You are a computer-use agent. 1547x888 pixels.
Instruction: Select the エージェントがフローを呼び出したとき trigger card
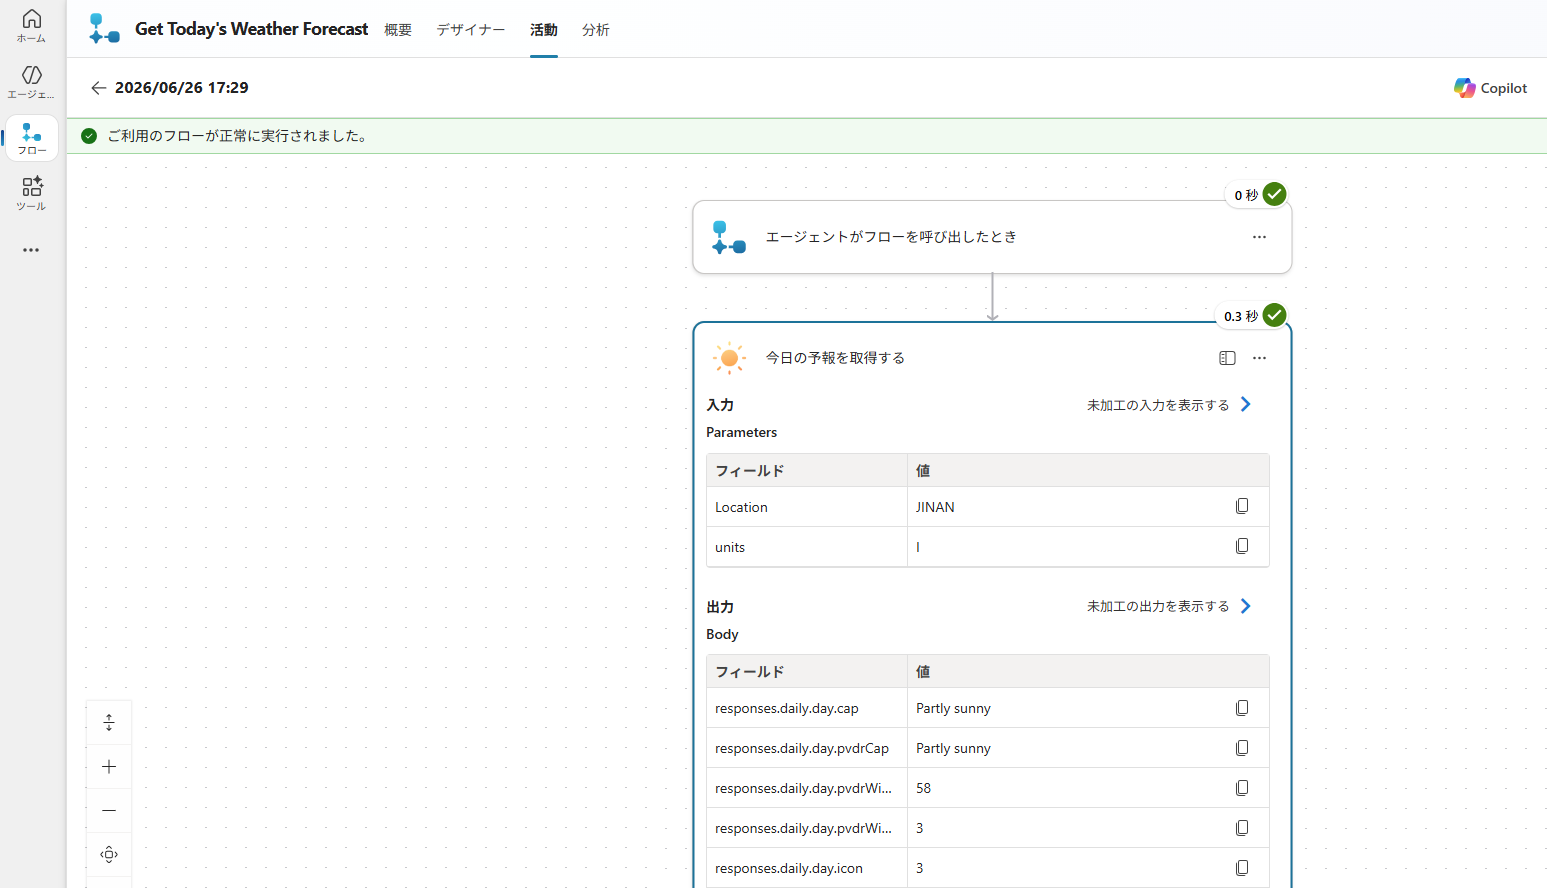992,237
